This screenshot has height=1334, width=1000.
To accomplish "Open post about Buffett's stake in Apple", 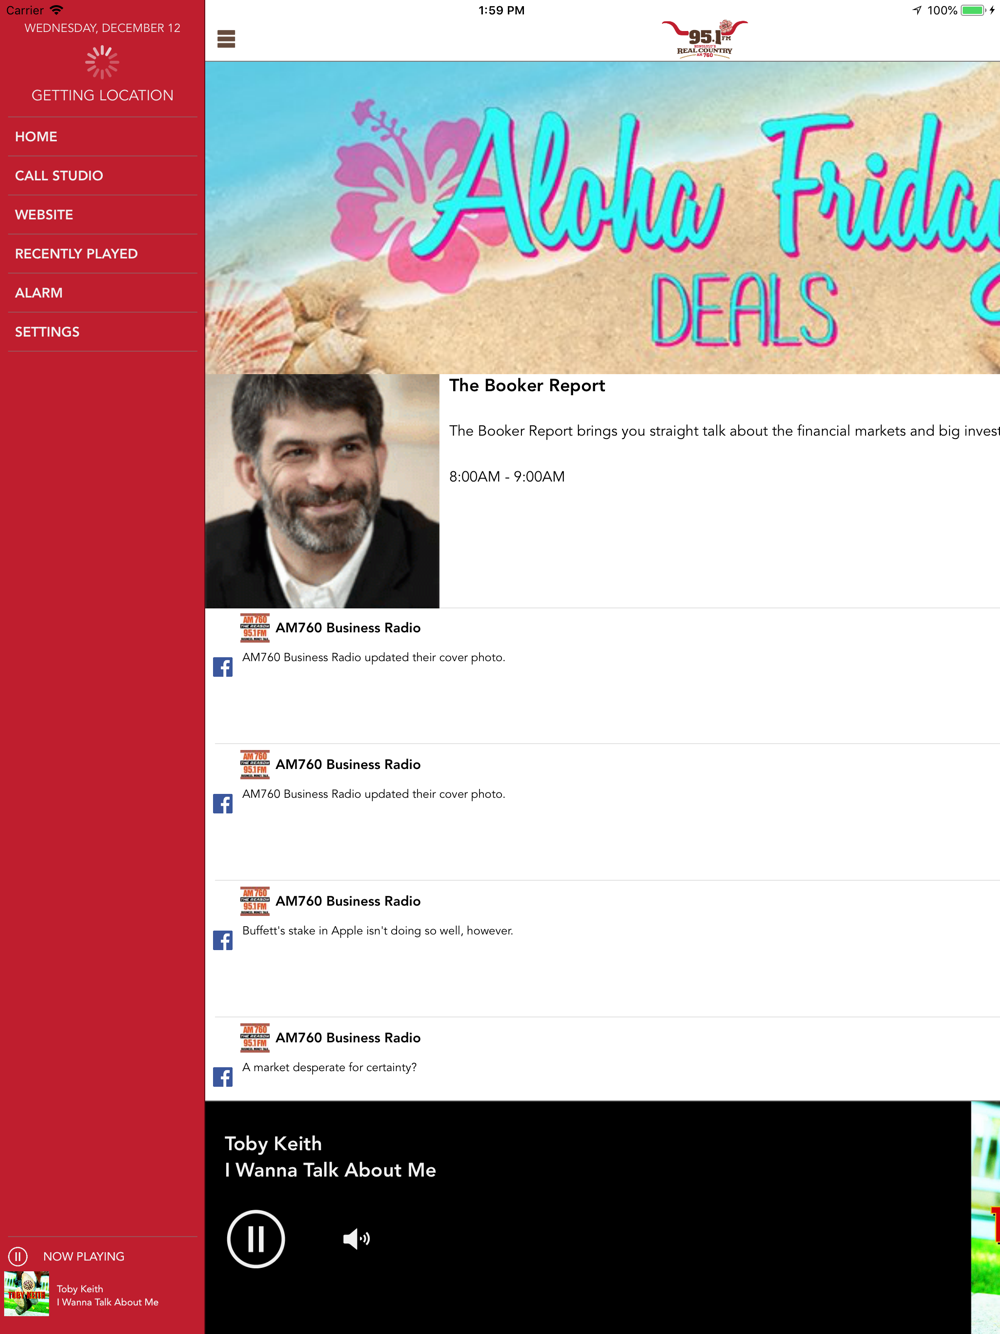I will [378, 931].
